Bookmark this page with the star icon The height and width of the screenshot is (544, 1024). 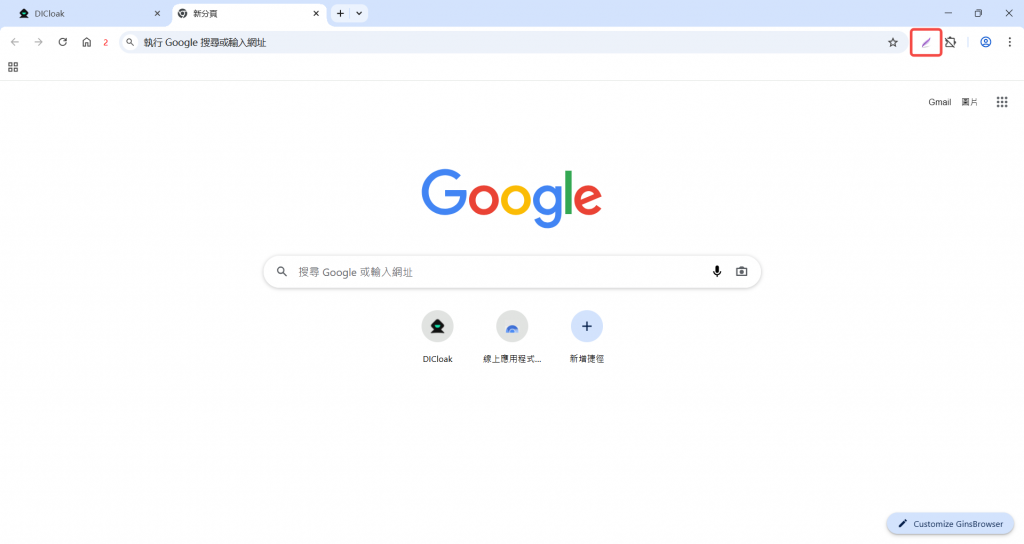click(893, 42)
